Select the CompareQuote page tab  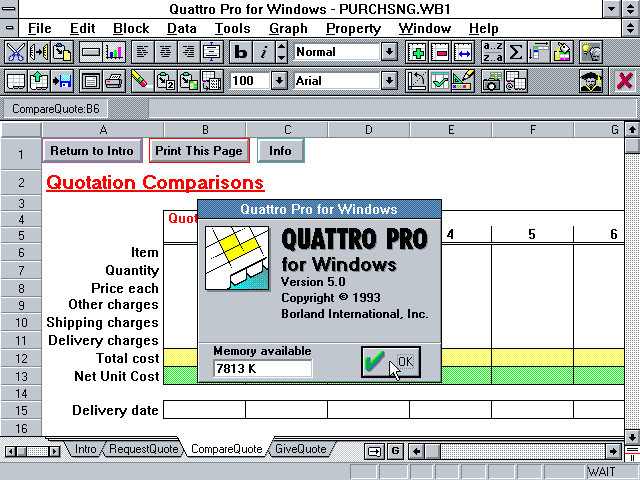pyautogui.click(x=227, y=449)
